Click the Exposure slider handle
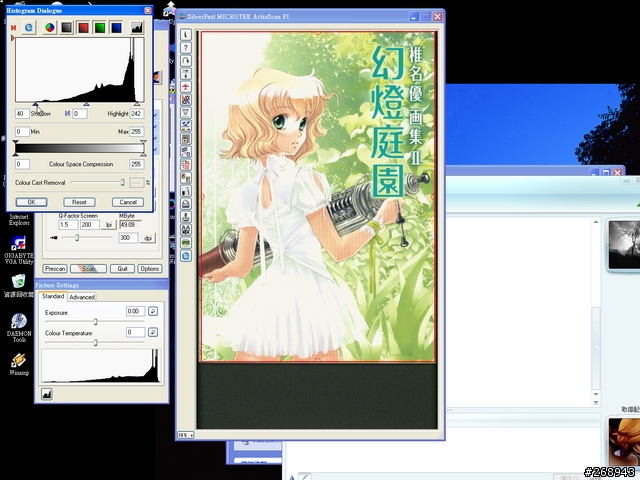The height and width of the screenshot is (480, 640). point(95,322)
